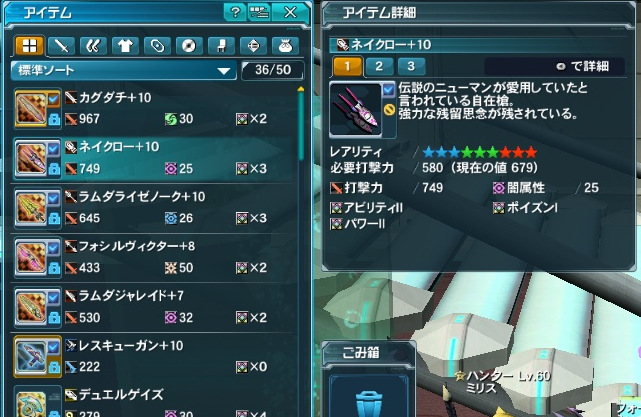Click the inventory list scrollbar
The width and height of the screenshot is (641, 417).
pyautogui.click(x=301, y=123)
